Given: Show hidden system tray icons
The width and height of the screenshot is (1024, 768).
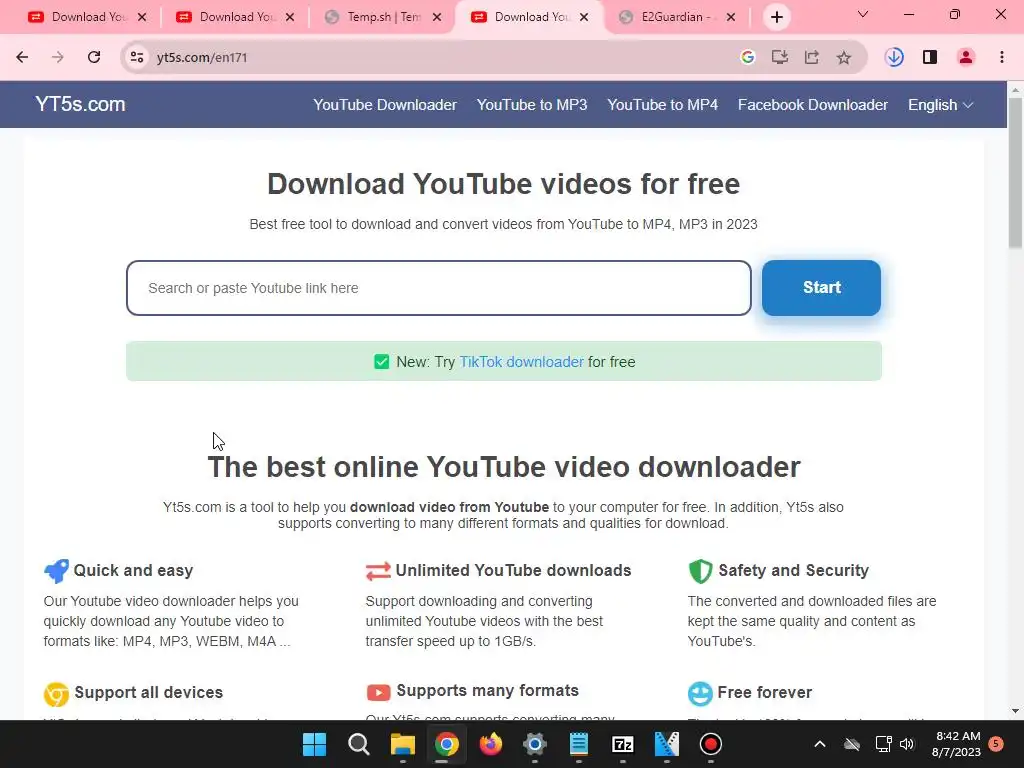Looking at the screenshot, I should (x=820, y=744).
